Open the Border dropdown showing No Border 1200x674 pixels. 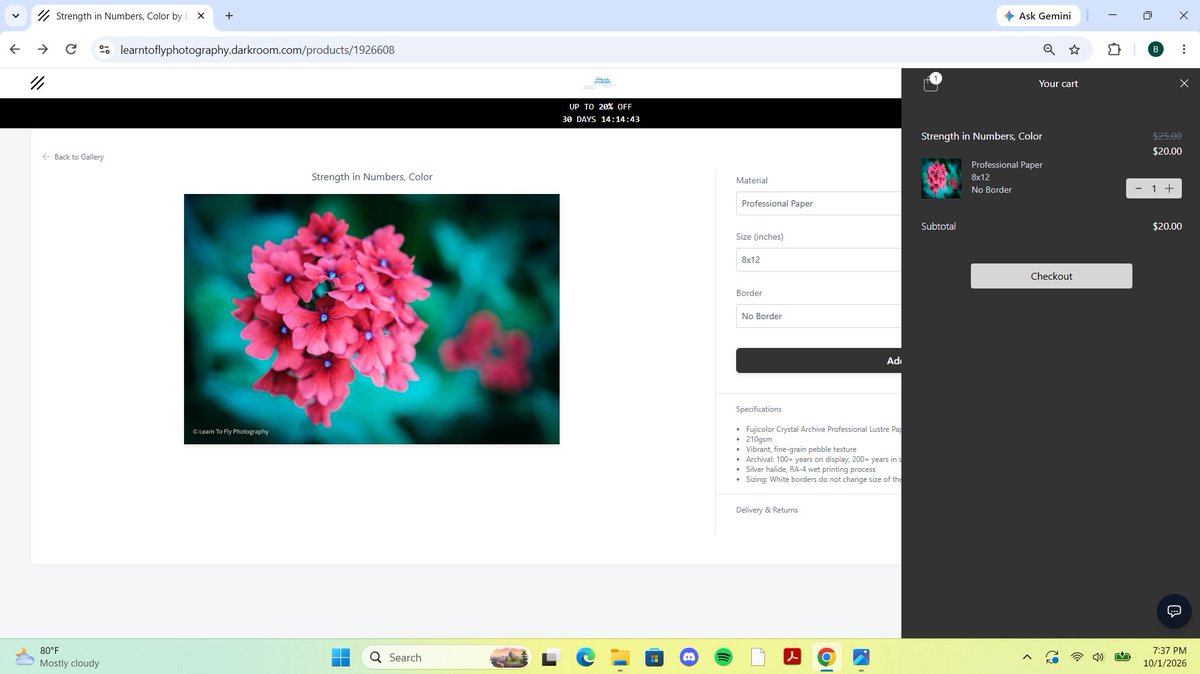[818, 316]
